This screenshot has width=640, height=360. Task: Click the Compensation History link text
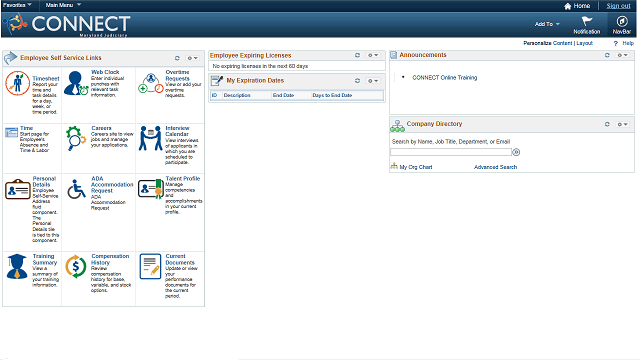tap(110, 259)
